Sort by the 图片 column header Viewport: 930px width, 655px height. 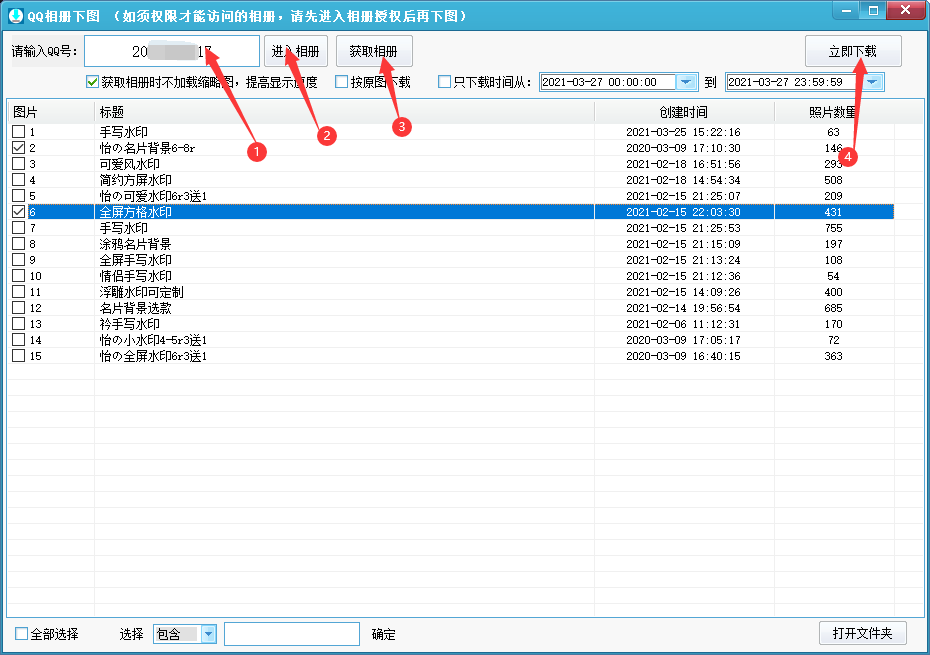point(50,112)
